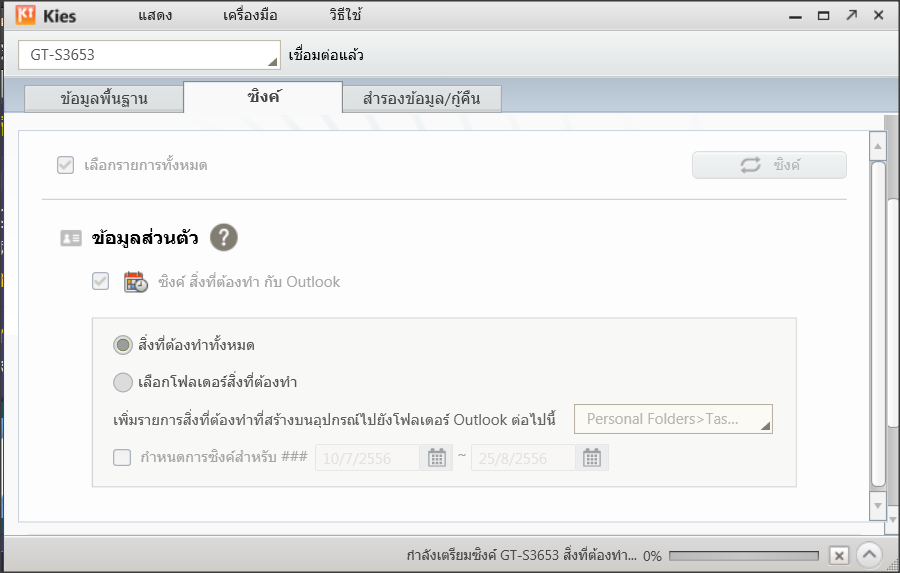This screenshot has width=900, height=573.
Task: Maximize the Kies window
Action: pyautogui.click(x=824, y=16)
